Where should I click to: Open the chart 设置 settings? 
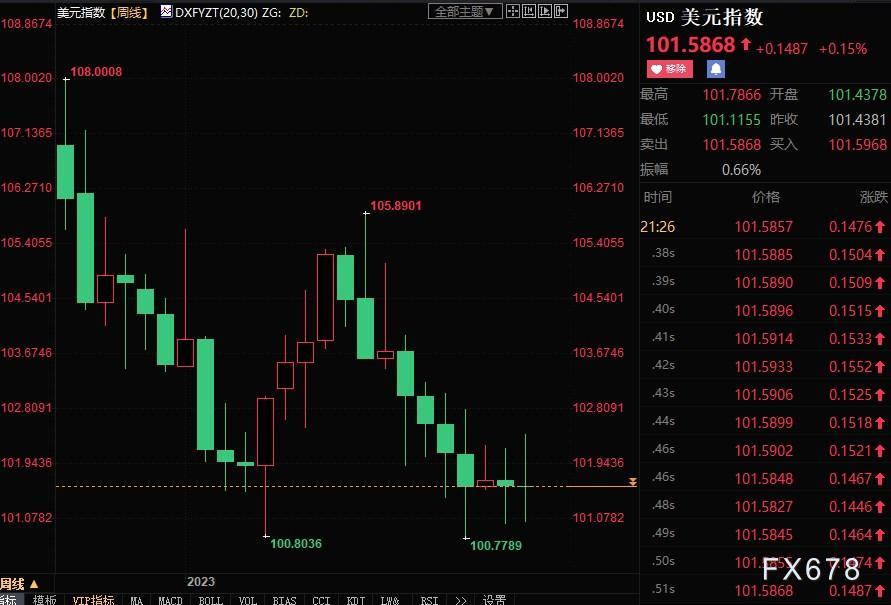(495, 600)
